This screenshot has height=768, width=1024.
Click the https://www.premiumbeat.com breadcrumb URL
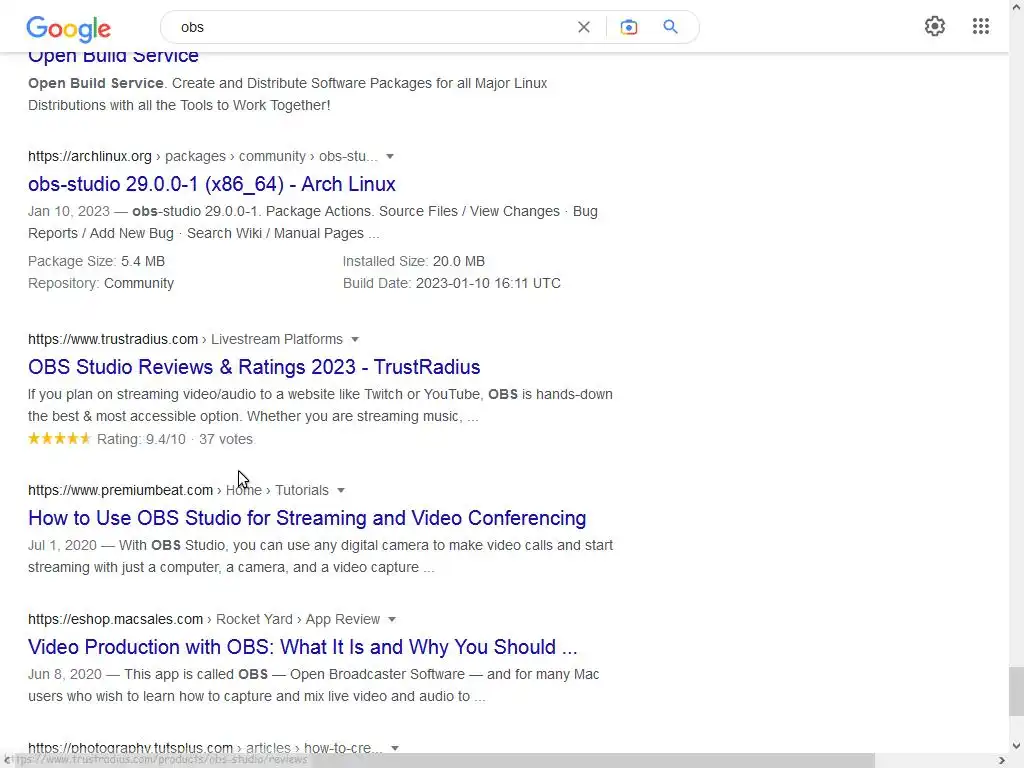tap(120, 490)
